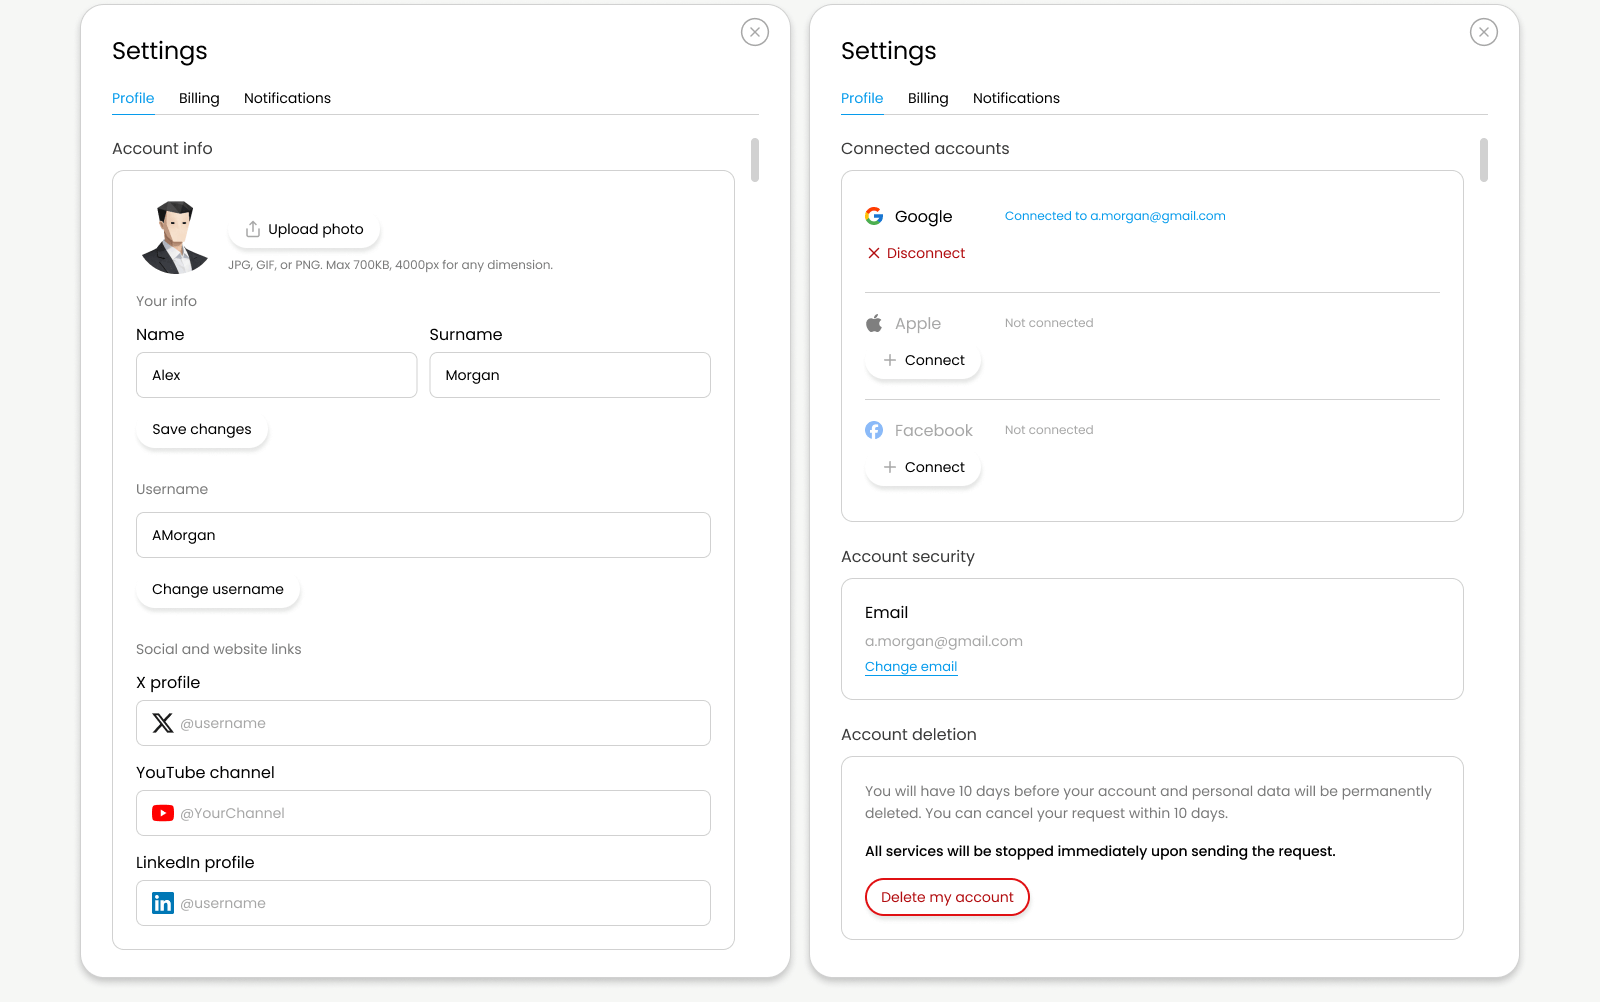Click the Change email link

point(911,667)
